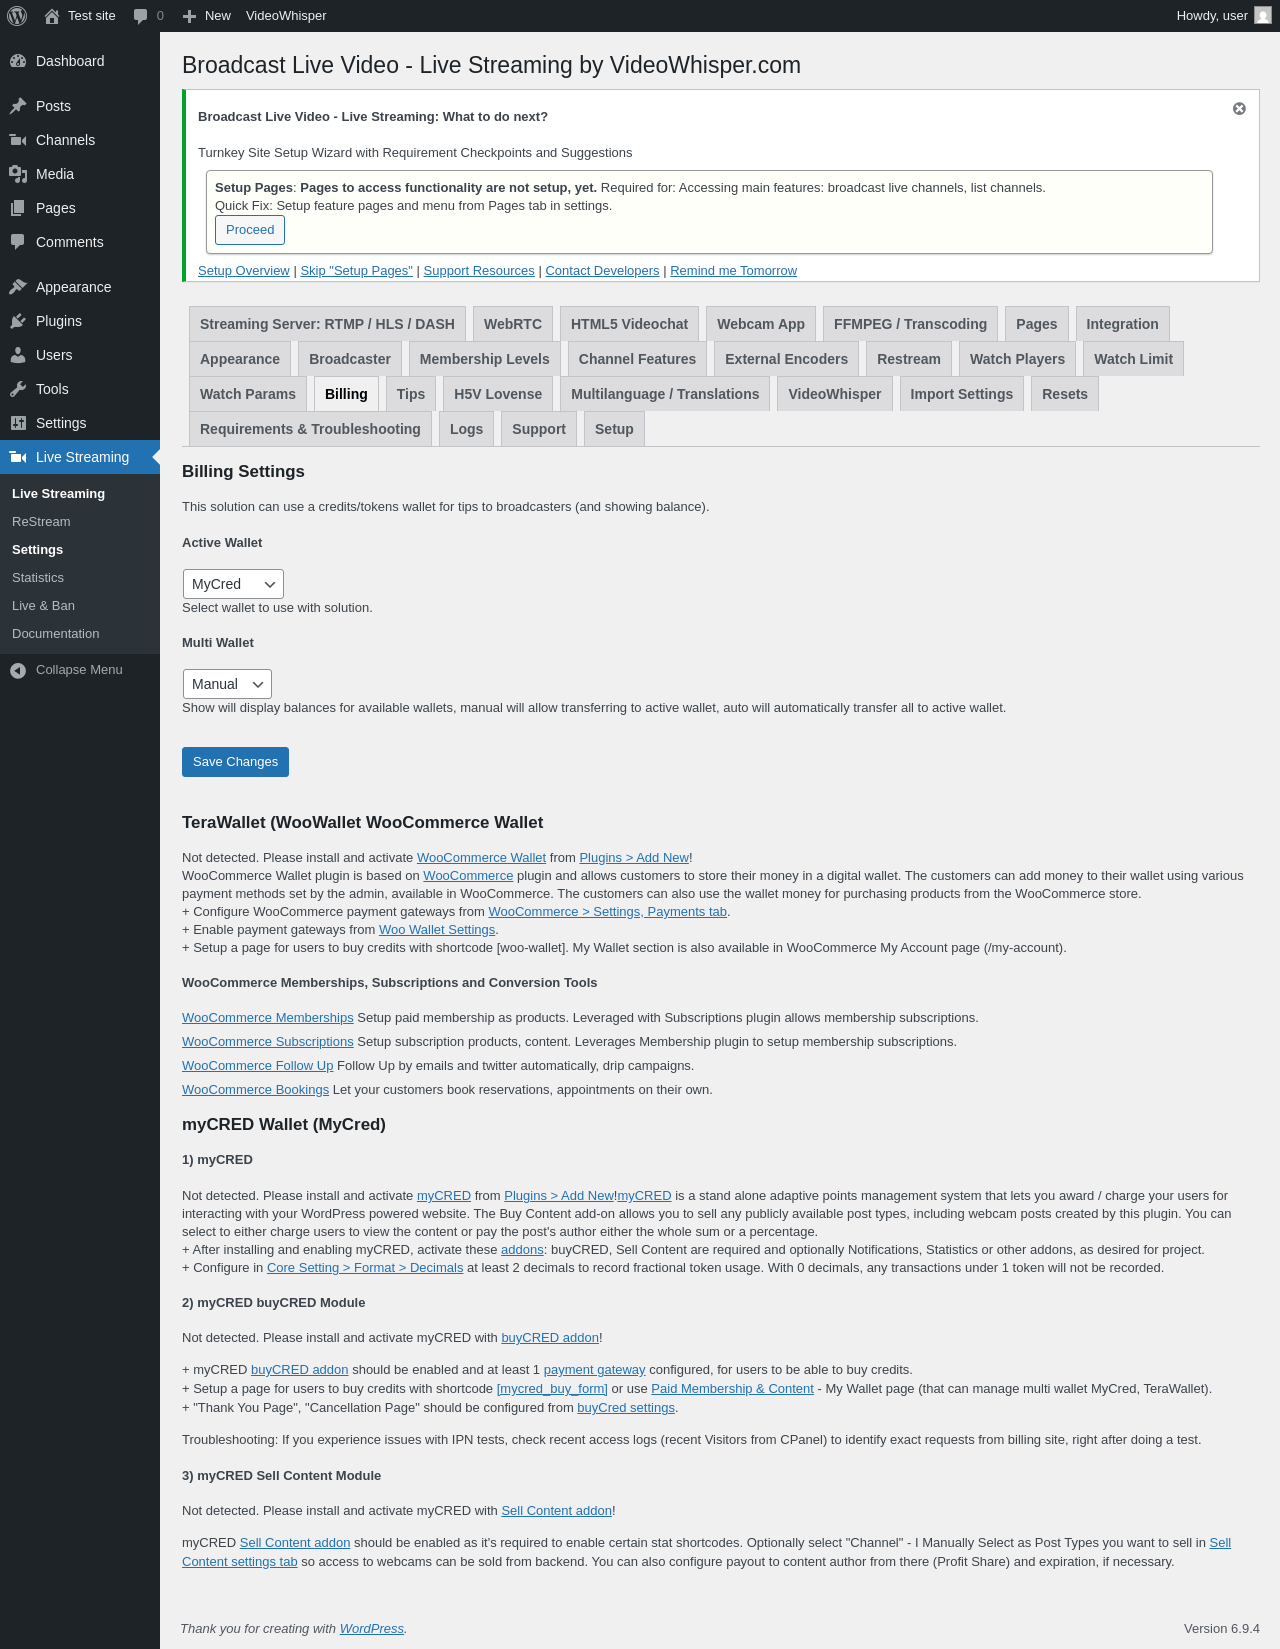Click the WordPress logo icon
1280x1649 pixels.
[17, 16]
